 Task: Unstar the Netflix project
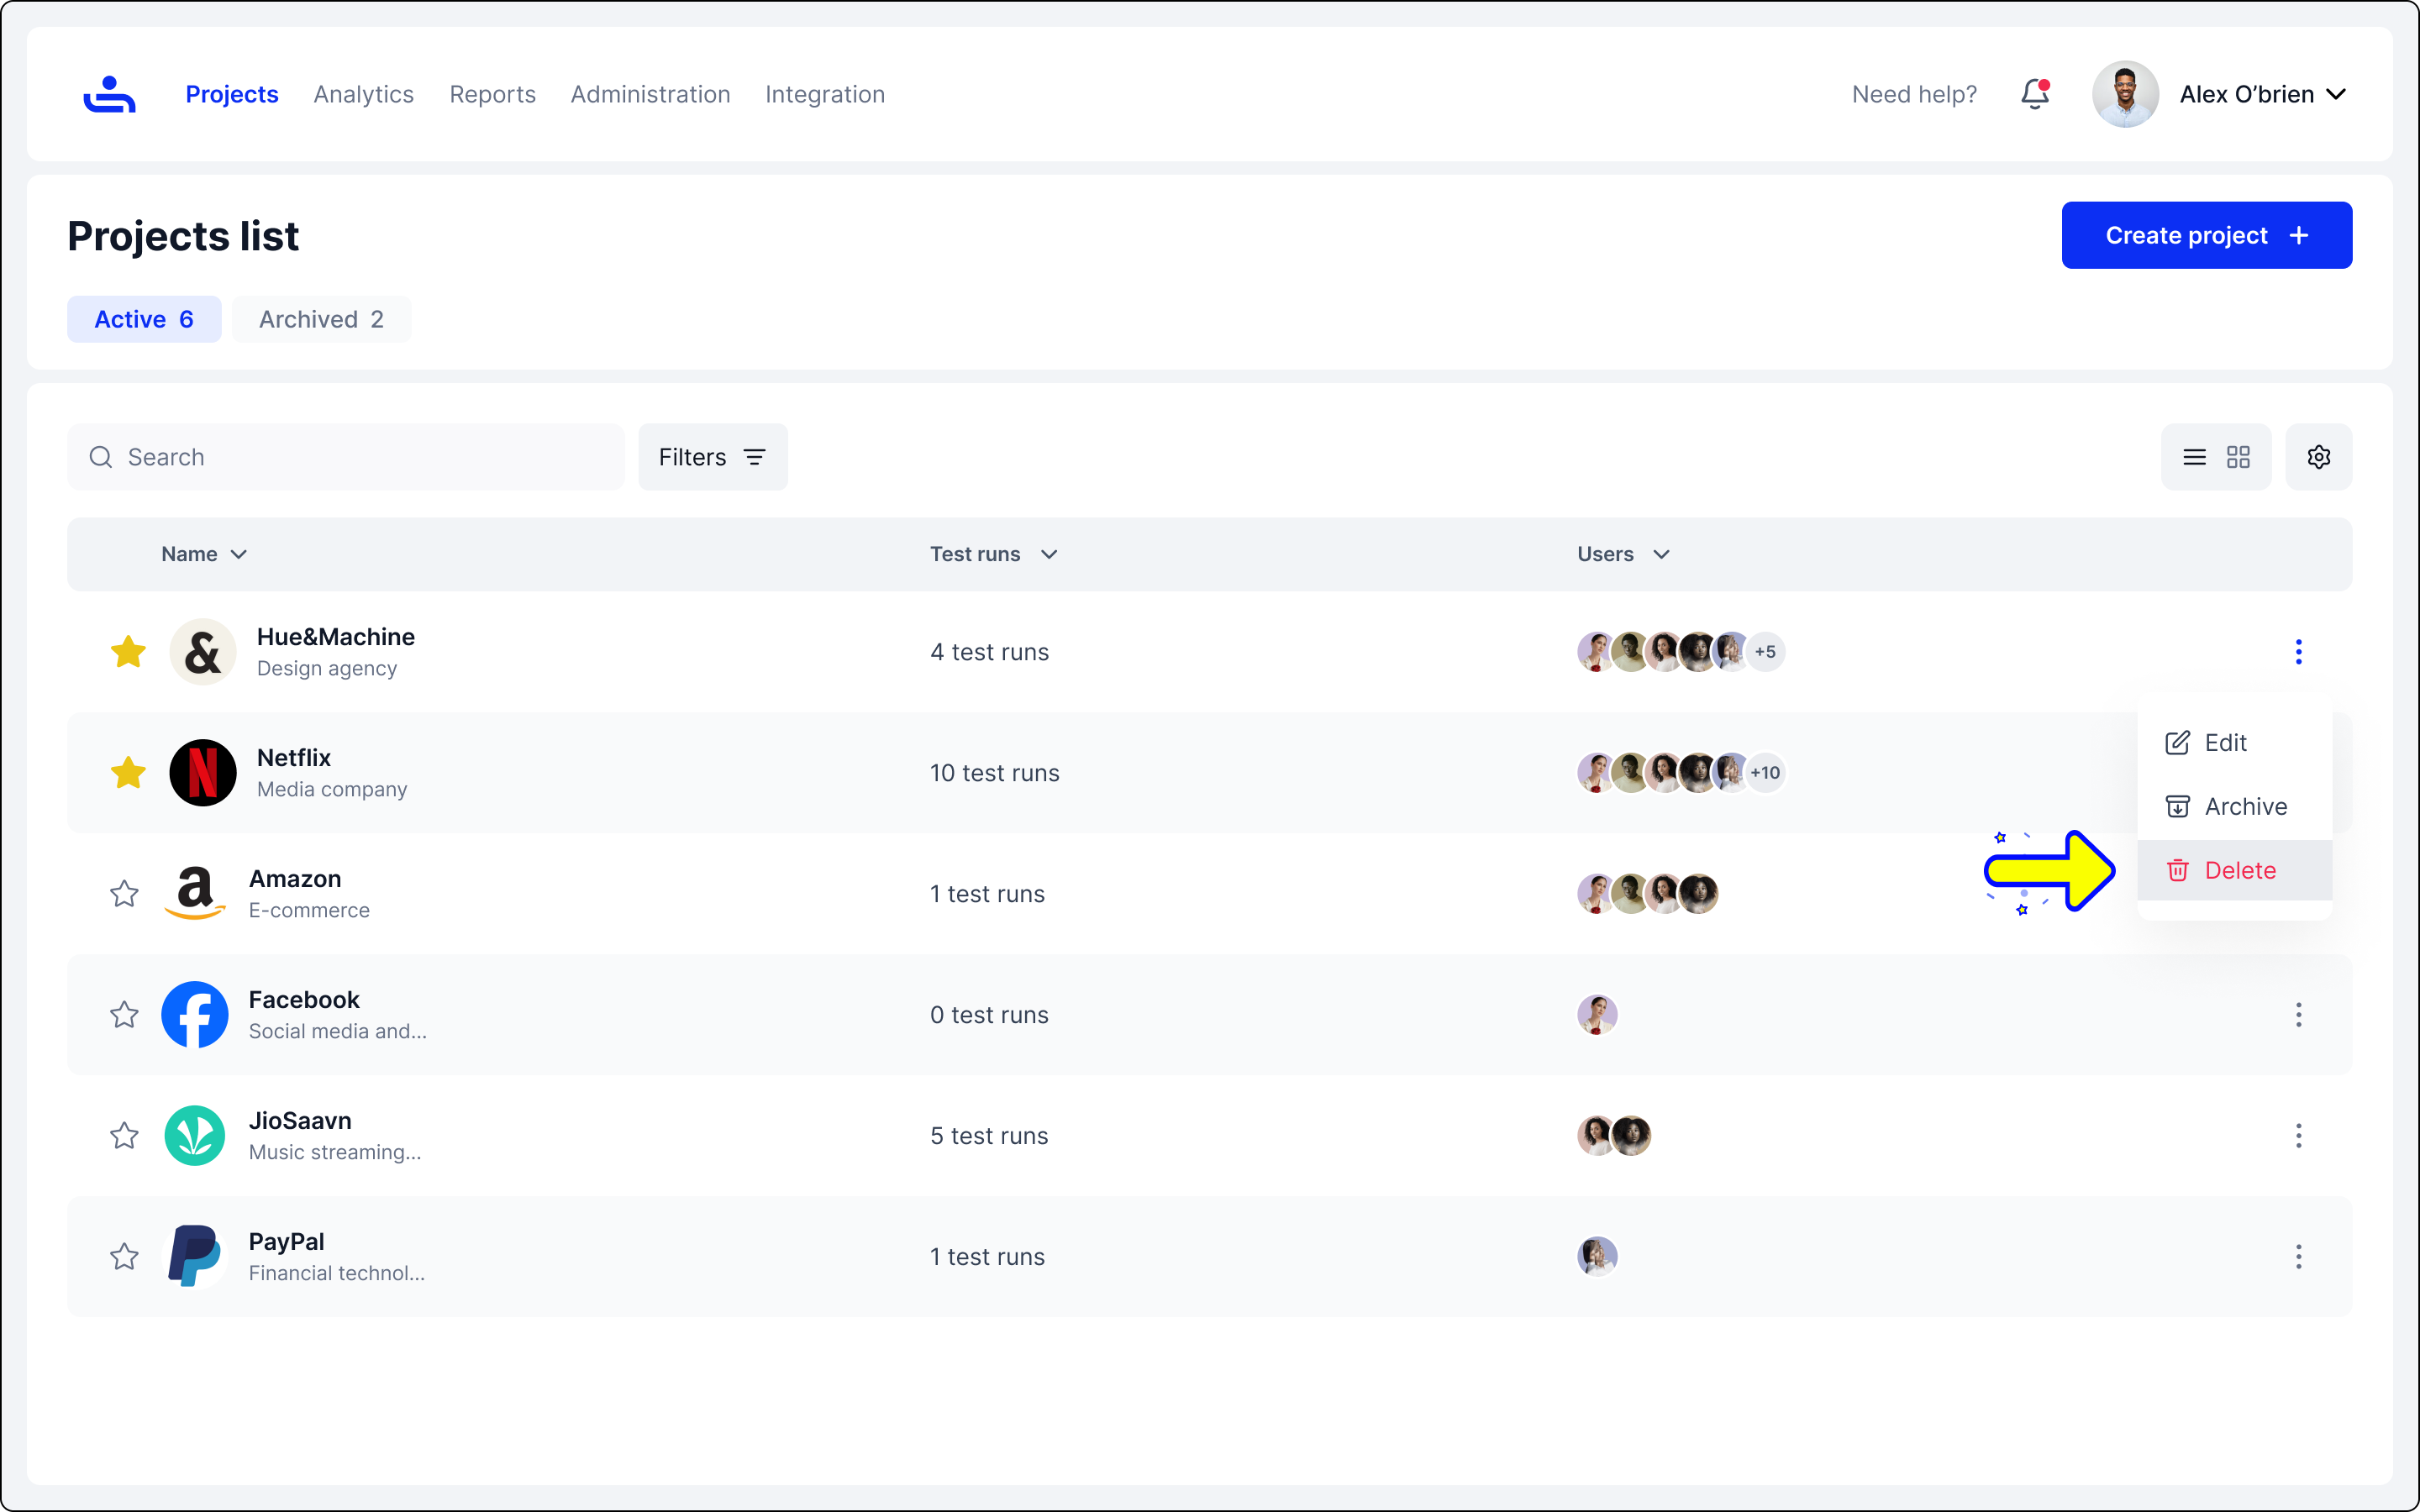pyautogui.click(x=128, y=773)
